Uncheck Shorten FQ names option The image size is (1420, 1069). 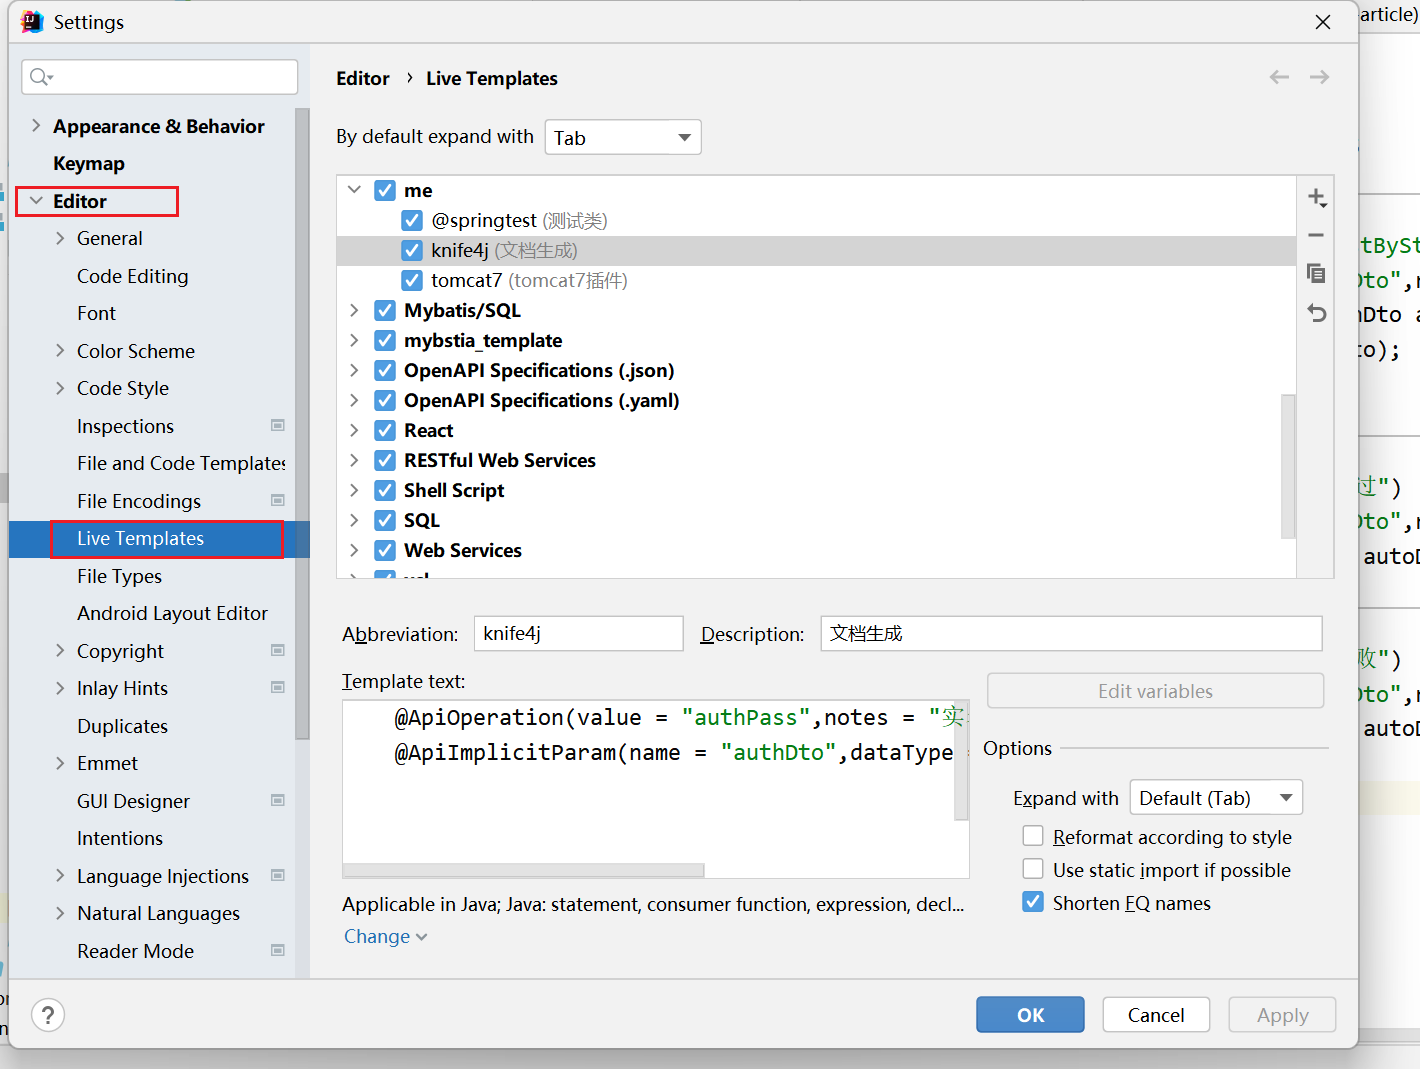[x=1033, y=902]
